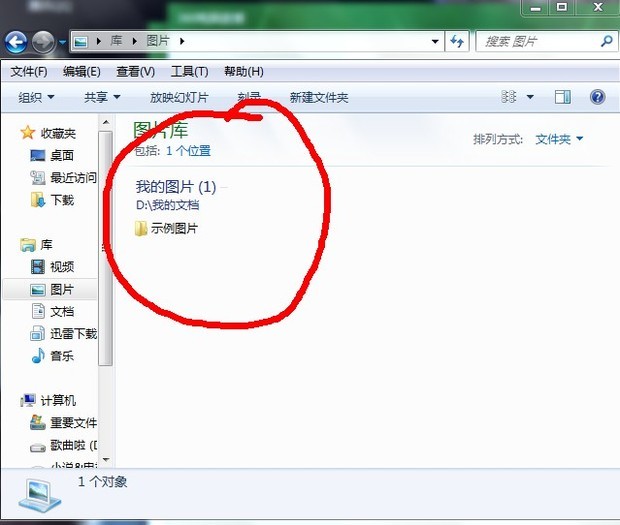The height and width of the screenshot is (525, 620).
Task: Click navigation pane scroll down arrow
Action: (106, 460)
